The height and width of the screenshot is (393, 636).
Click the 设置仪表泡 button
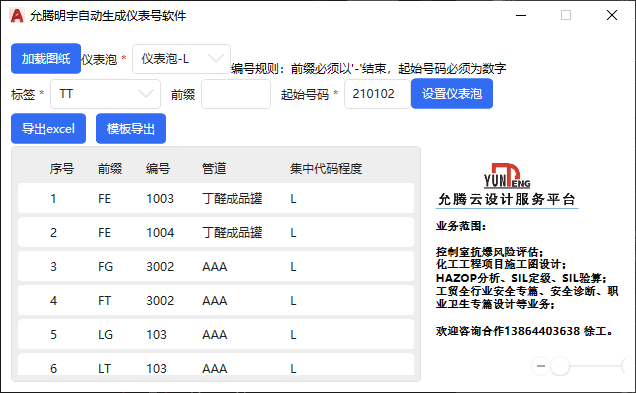click(452, 94)
